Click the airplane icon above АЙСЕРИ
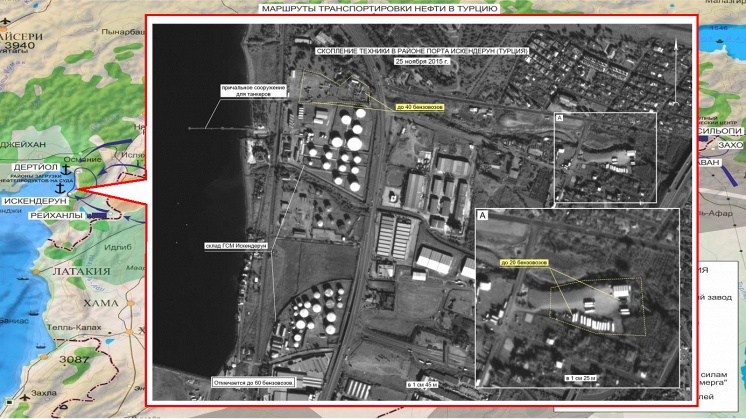Image resolution: width=746 pixels, height=419 pixels. tap(4, 21)
